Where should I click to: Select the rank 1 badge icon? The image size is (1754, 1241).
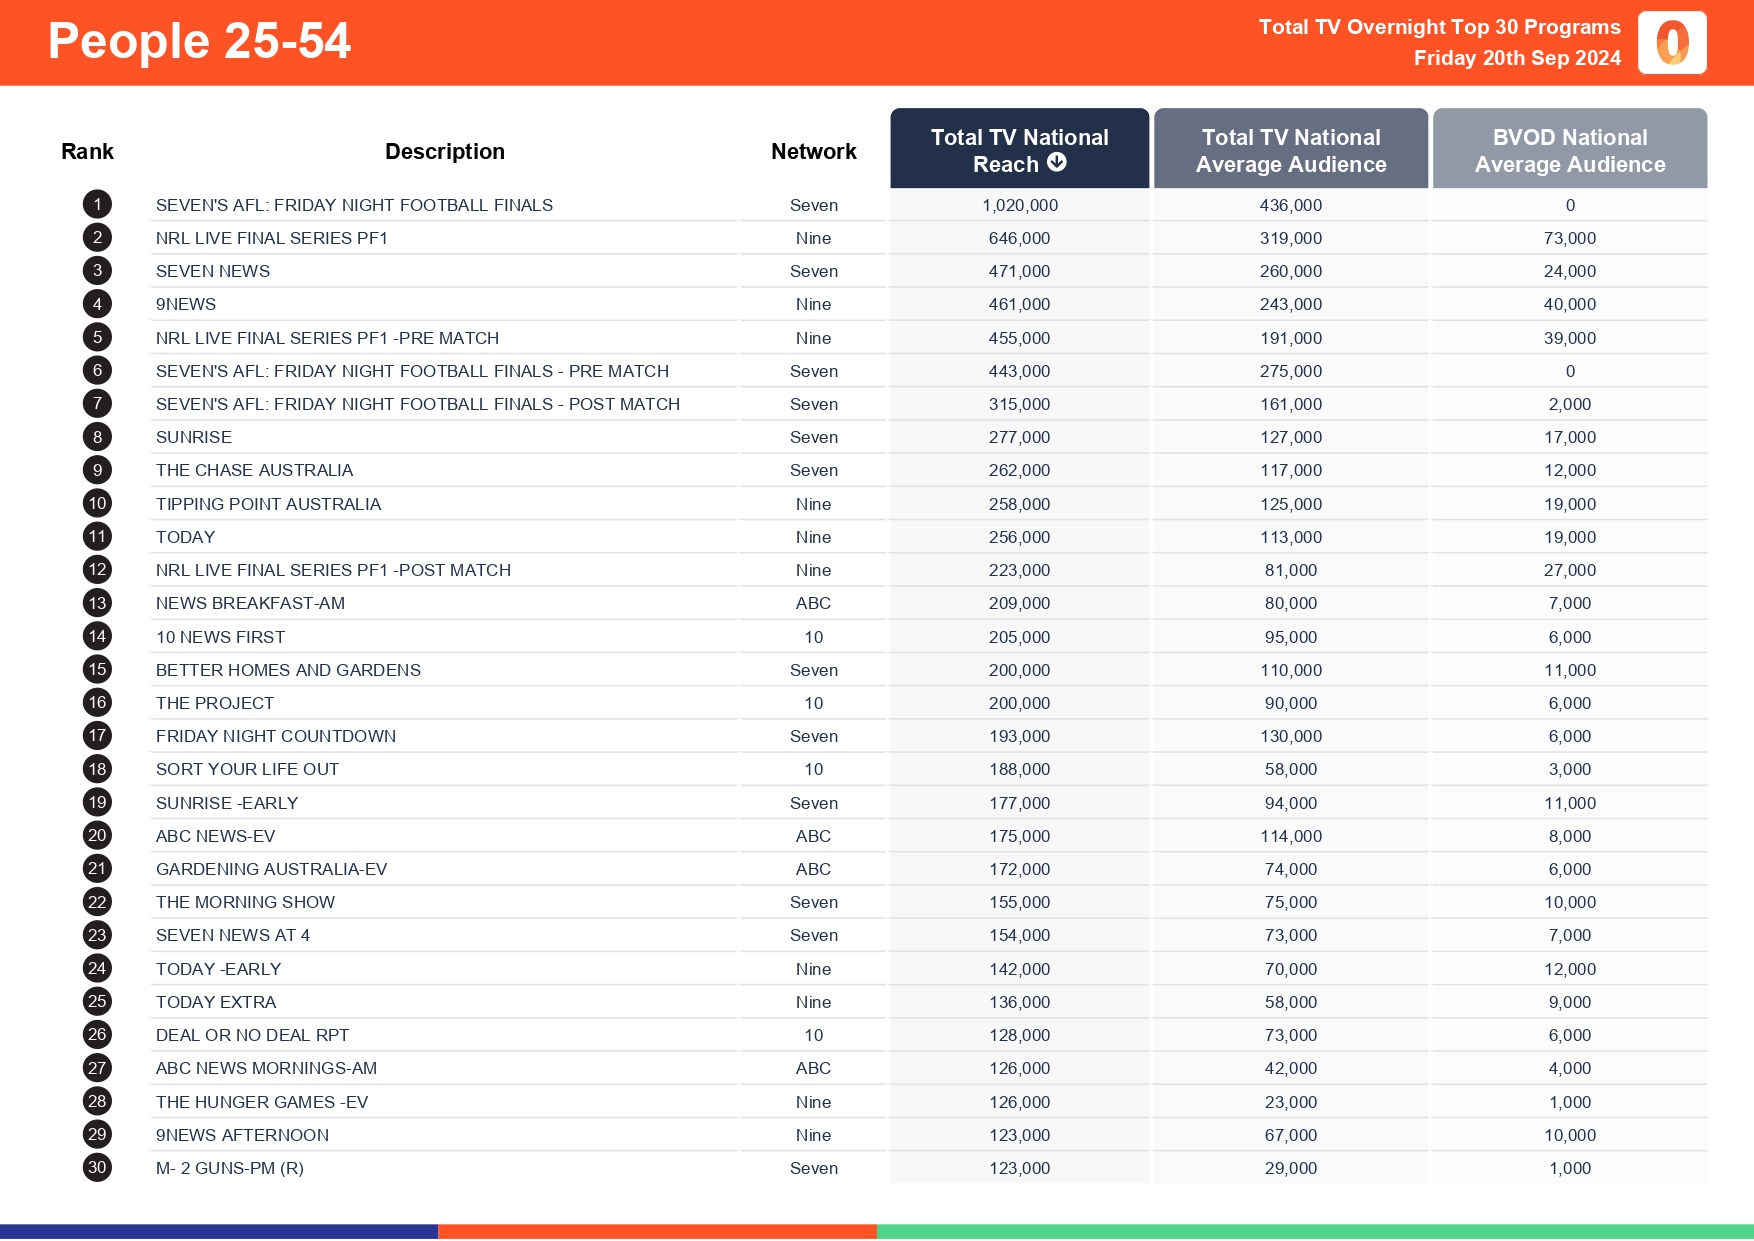[x=97, y=204]
